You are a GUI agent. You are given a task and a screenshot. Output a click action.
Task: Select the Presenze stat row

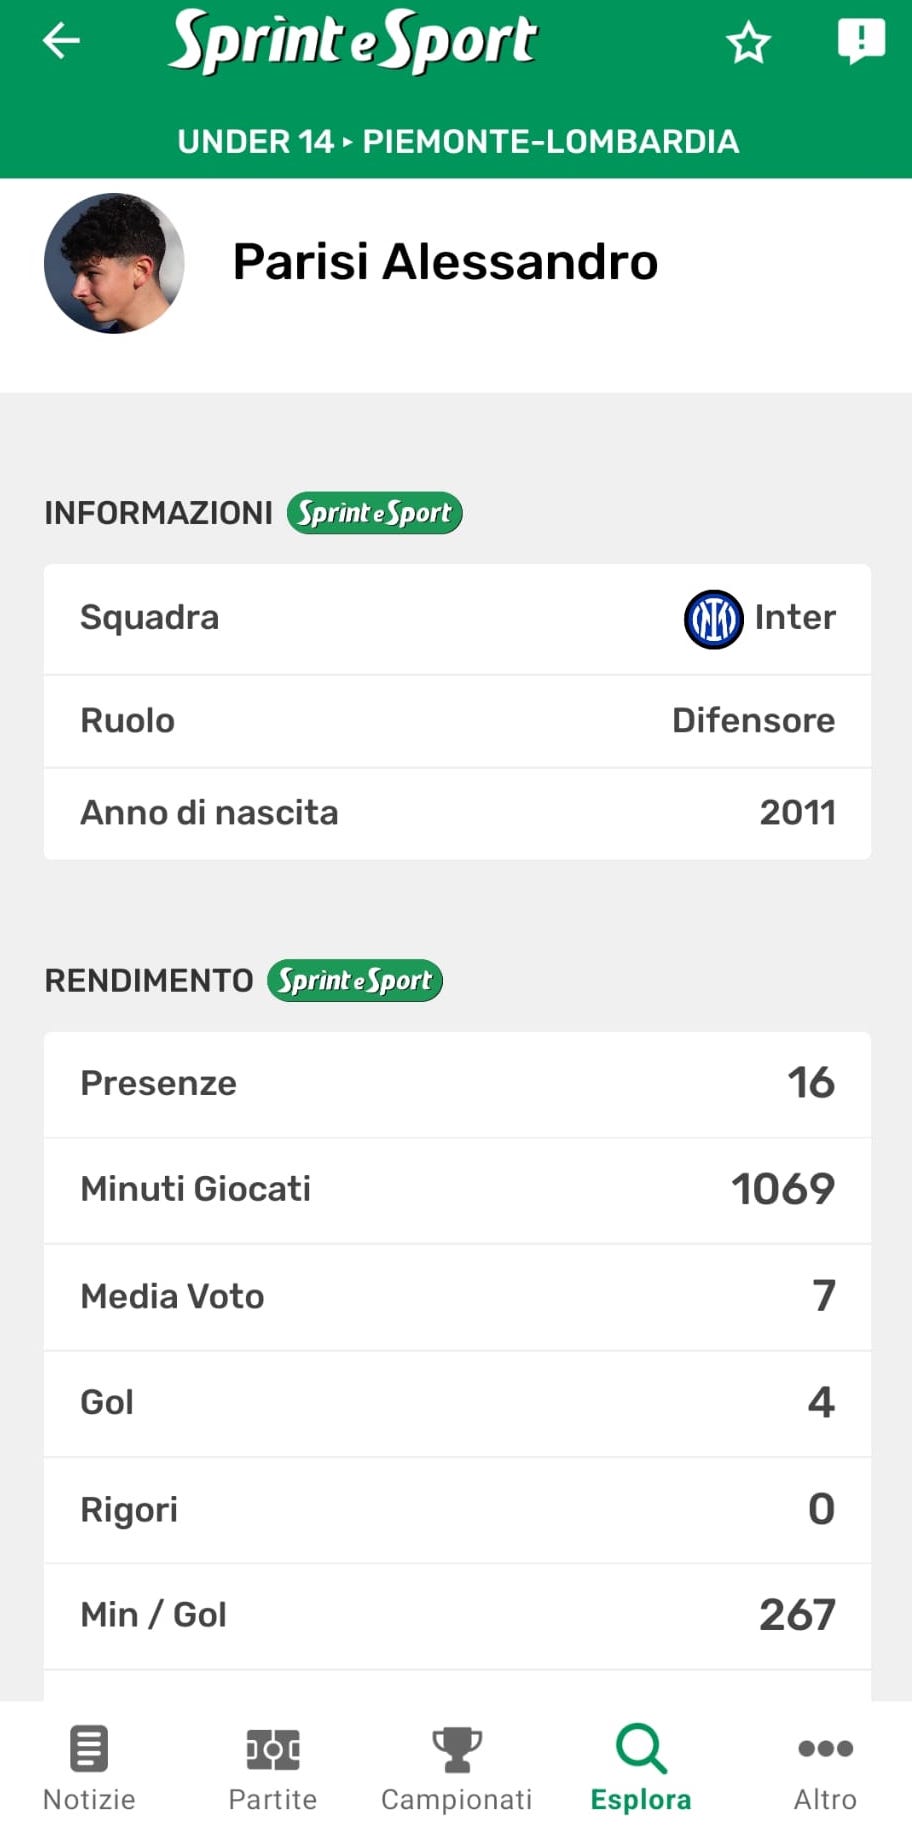click(x=457, y=1084)
